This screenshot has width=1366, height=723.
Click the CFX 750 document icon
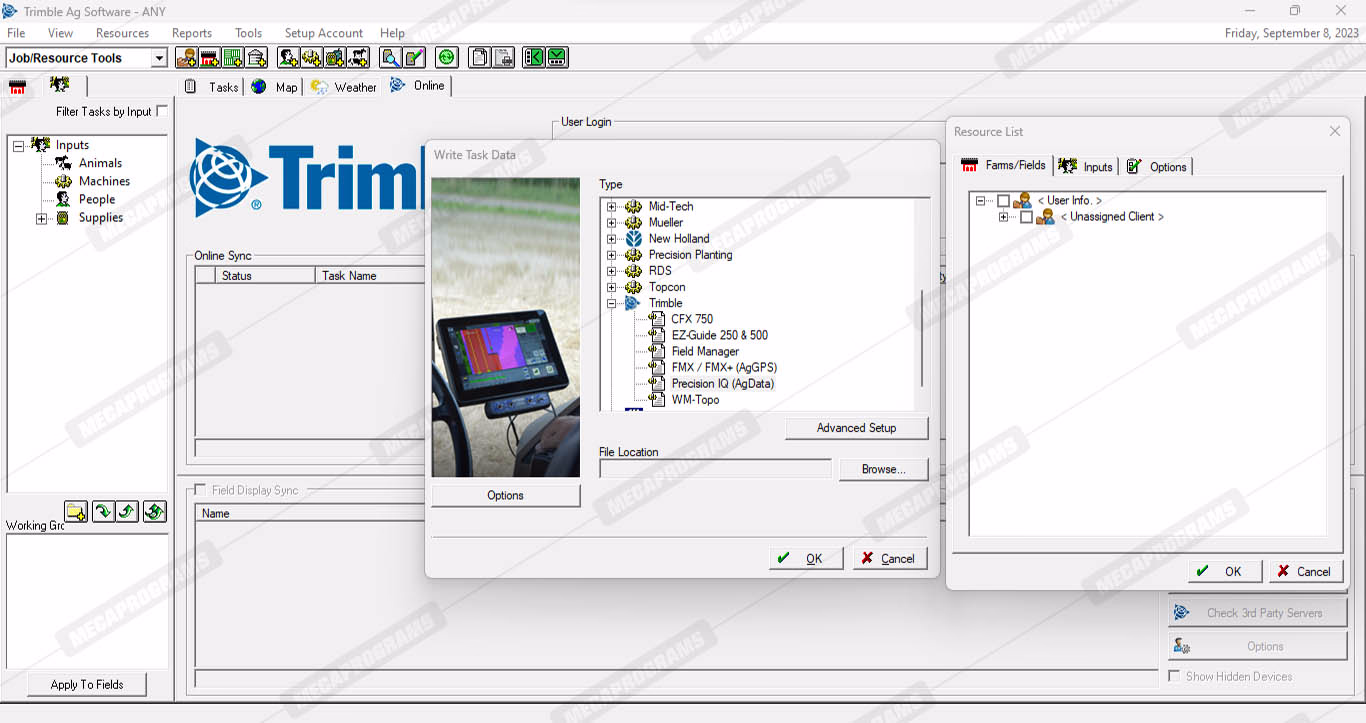(657, 319)
